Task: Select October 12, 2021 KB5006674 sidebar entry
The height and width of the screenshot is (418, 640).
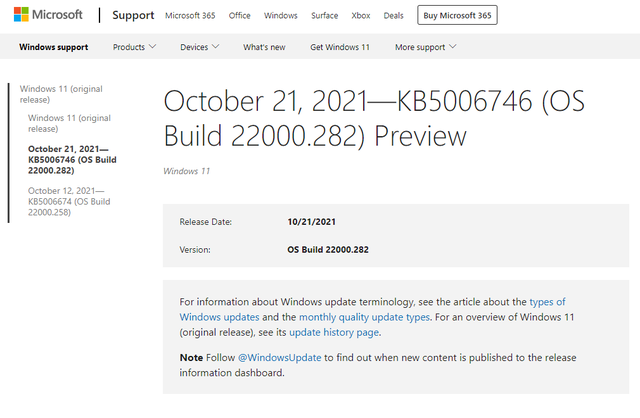Action: 66,200
